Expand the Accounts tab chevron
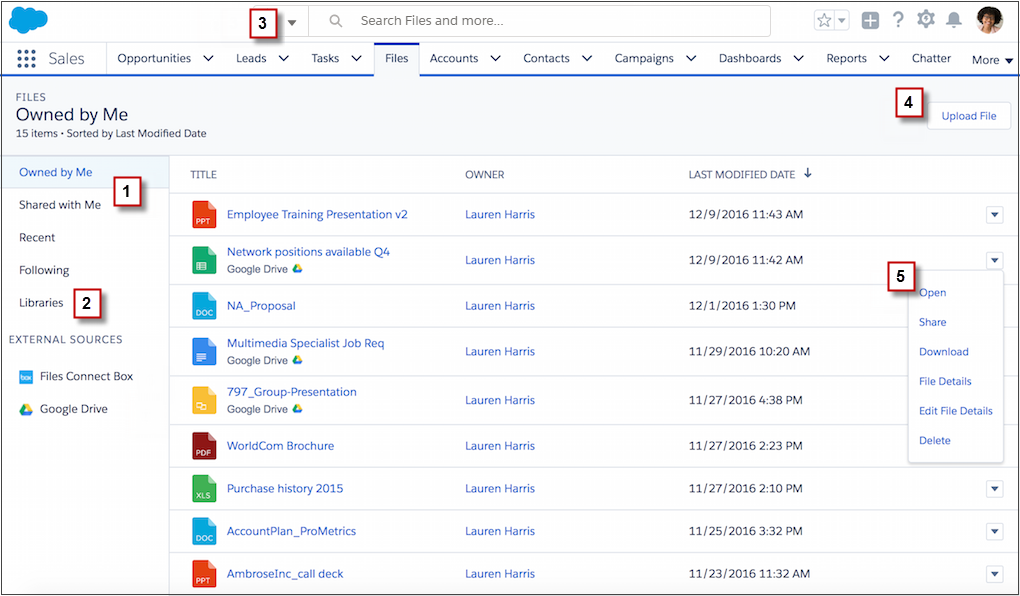This screenshot has height=596, width=1020. pos(496,59)
